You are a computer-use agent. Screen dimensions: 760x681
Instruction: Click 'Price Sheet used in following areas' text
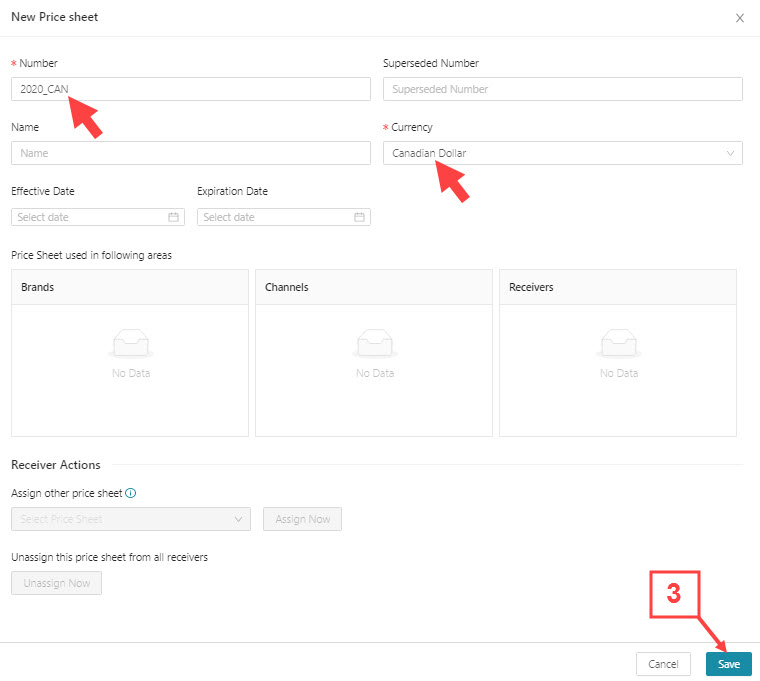coord(92,255)
